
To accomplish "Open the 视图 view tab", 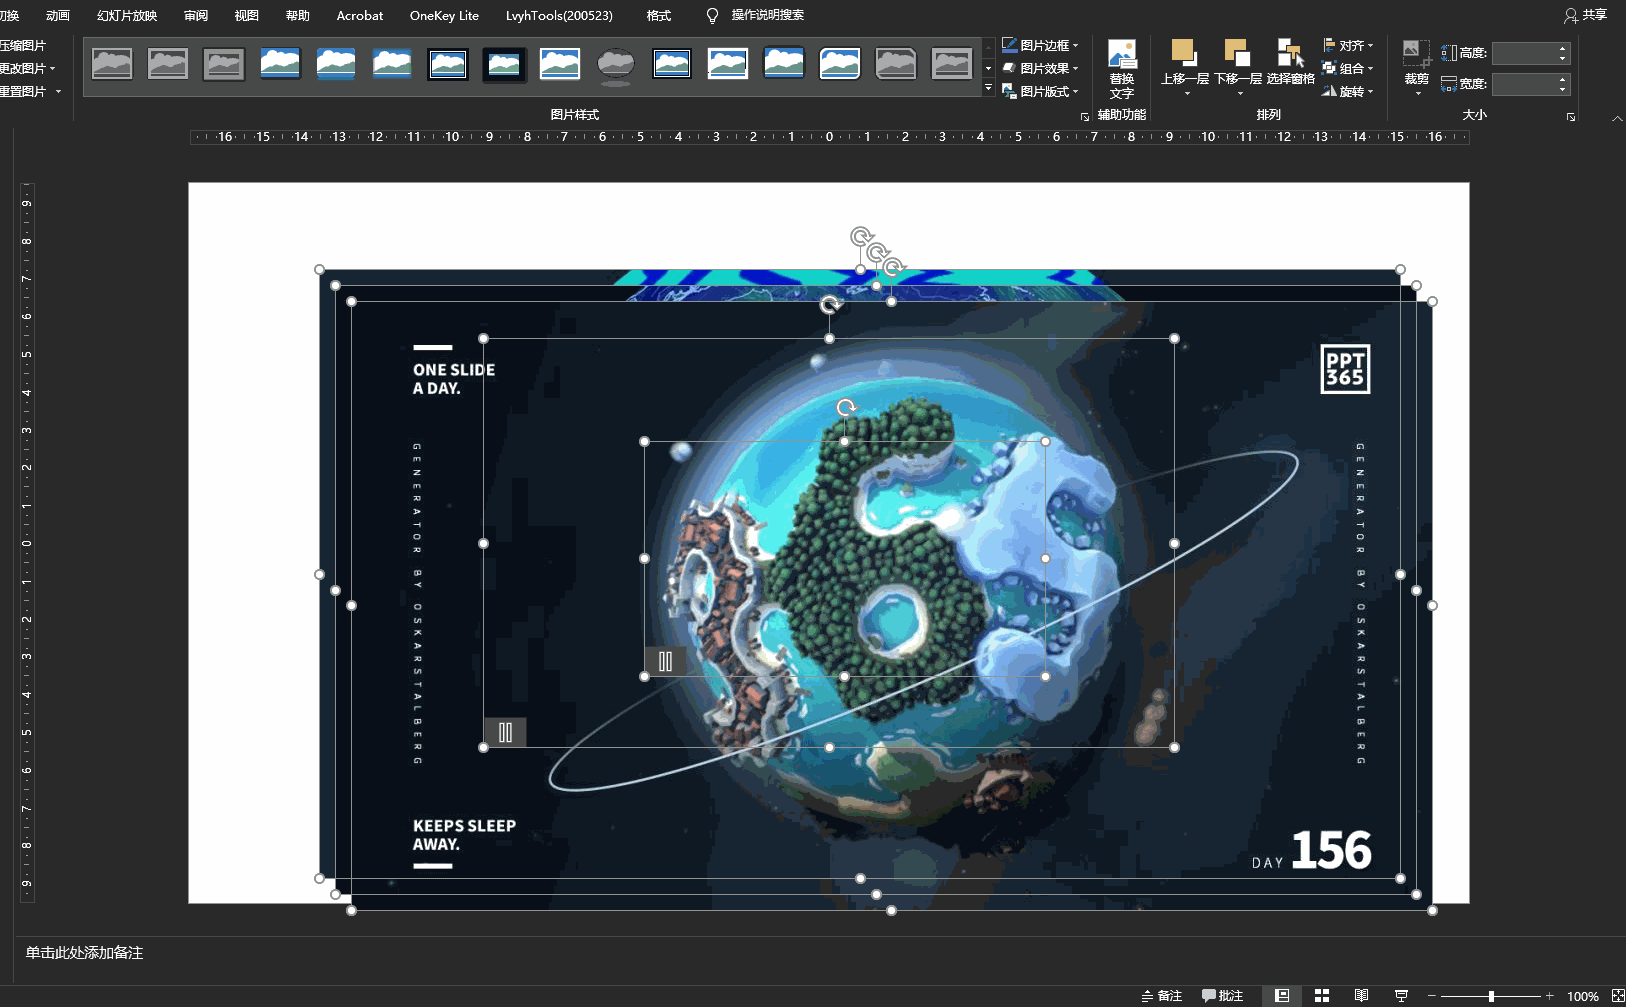I will (246, 15).
